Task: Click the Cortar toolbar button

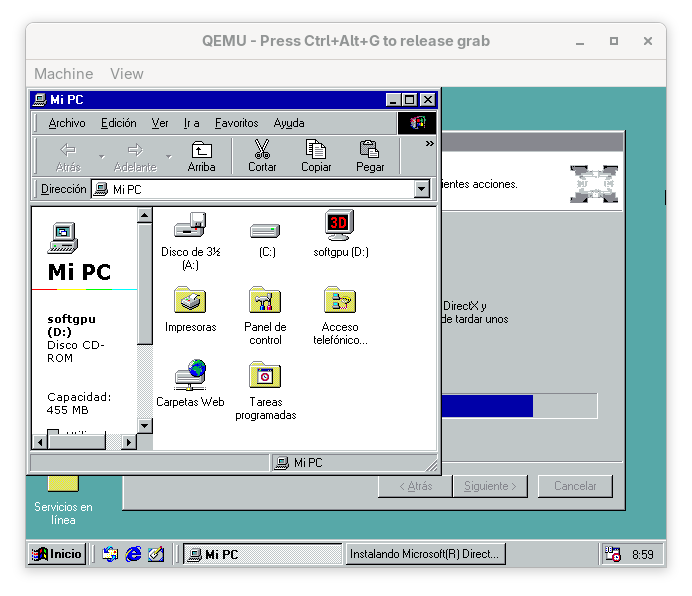Action: [x=262, y=156]
